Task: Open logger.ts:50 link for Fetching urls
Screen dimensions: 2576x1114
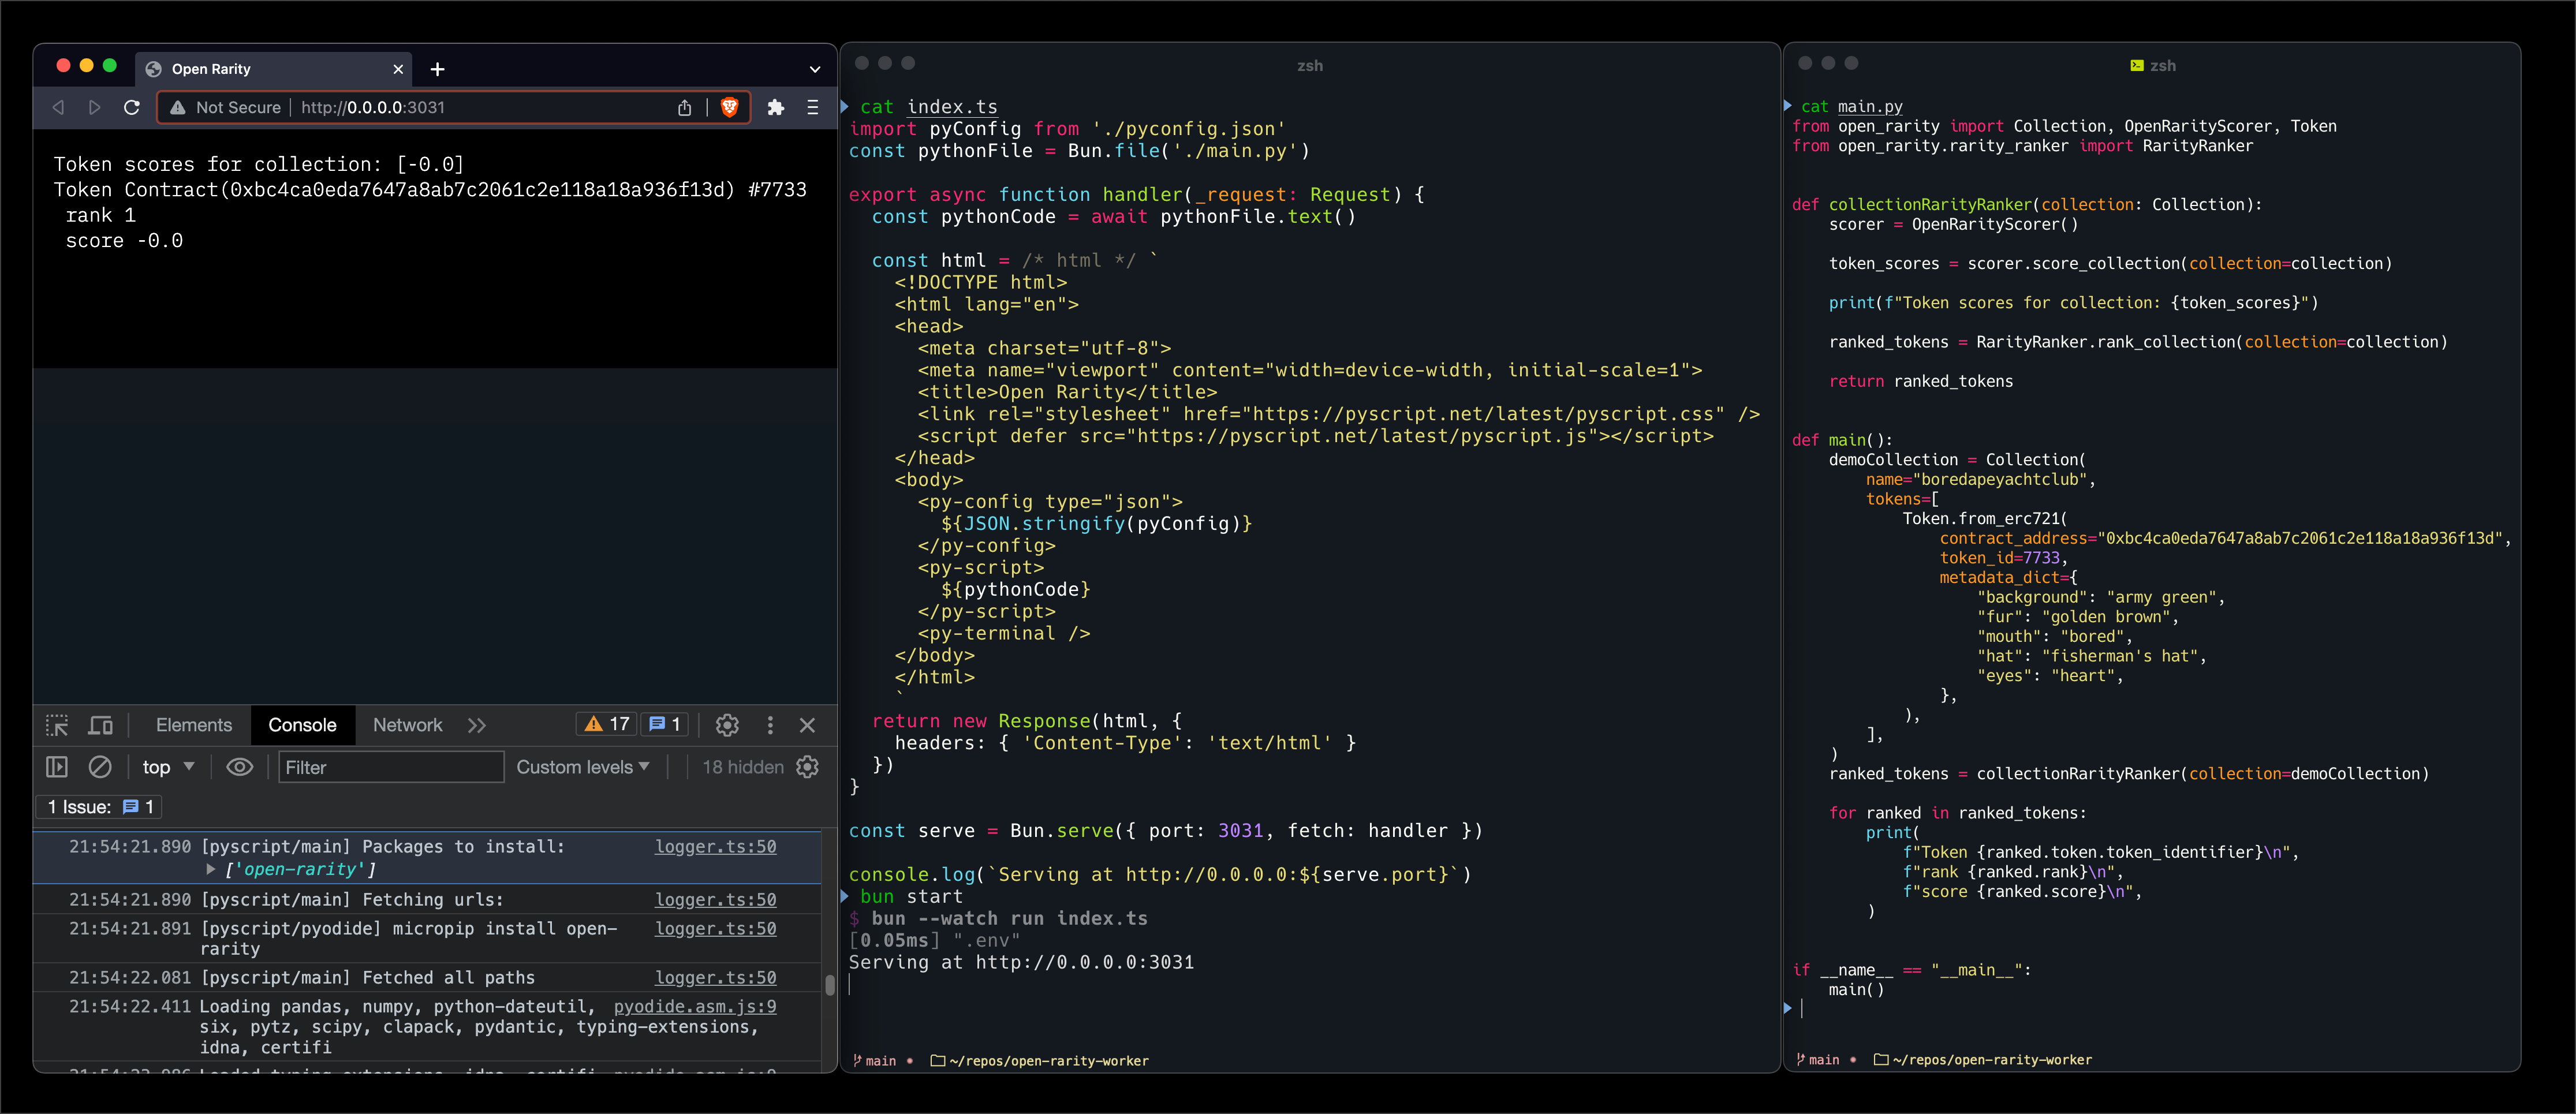Action: pos(715,899)
